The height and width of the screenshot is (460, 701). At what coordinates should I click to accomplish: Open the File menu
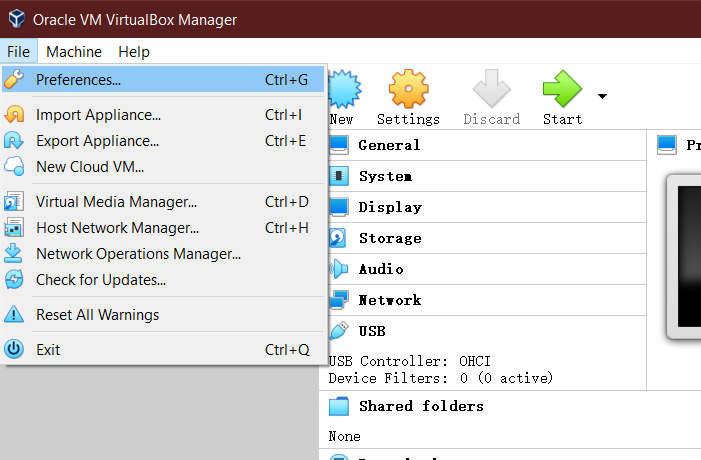click(x=18, y=51)
